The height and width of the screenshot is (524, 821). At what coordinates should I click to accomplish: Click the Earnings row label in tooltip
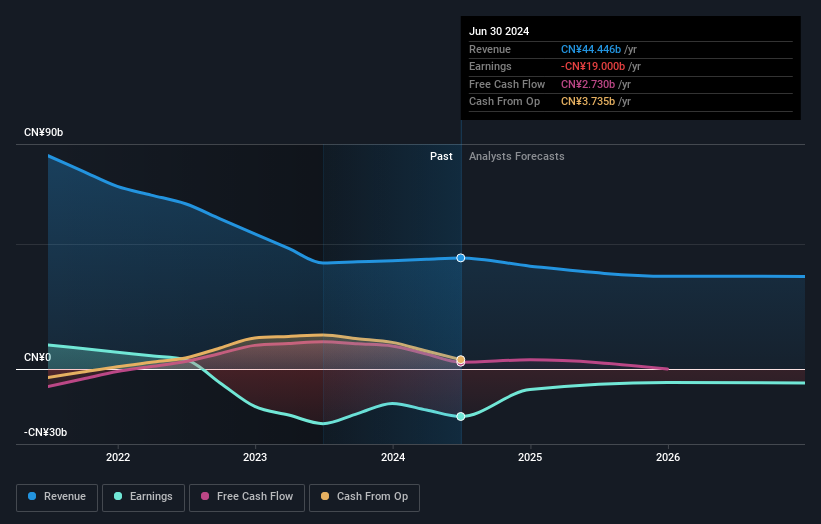tap(490, 66)
